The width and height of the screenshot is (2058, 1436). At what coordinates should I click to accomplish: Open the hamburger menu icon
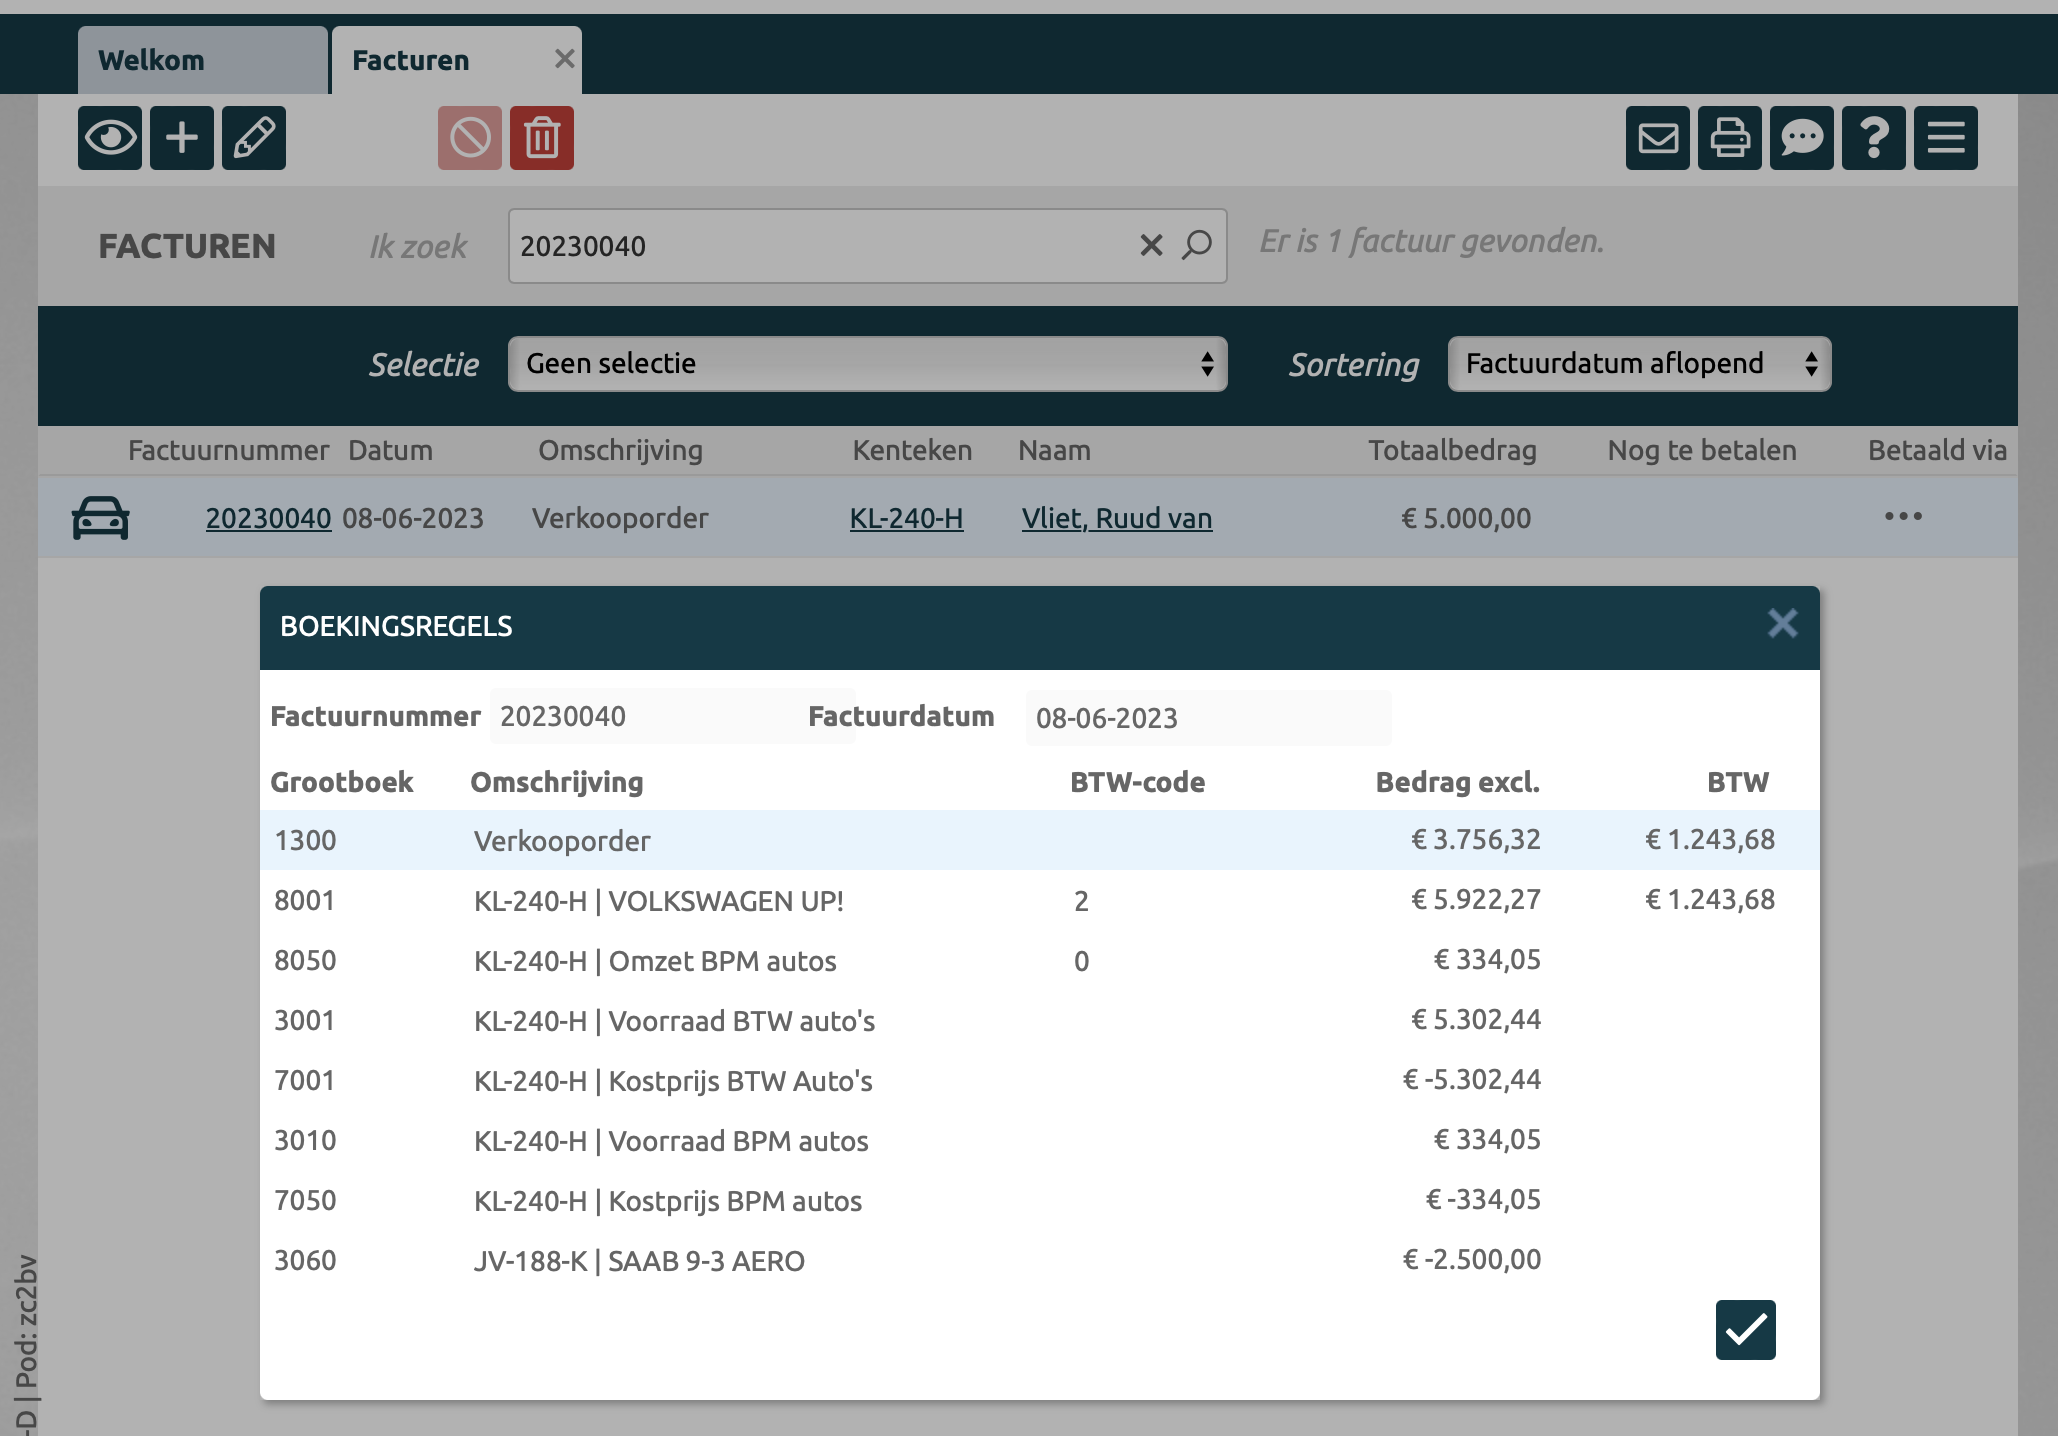[x=1946, y=138]
